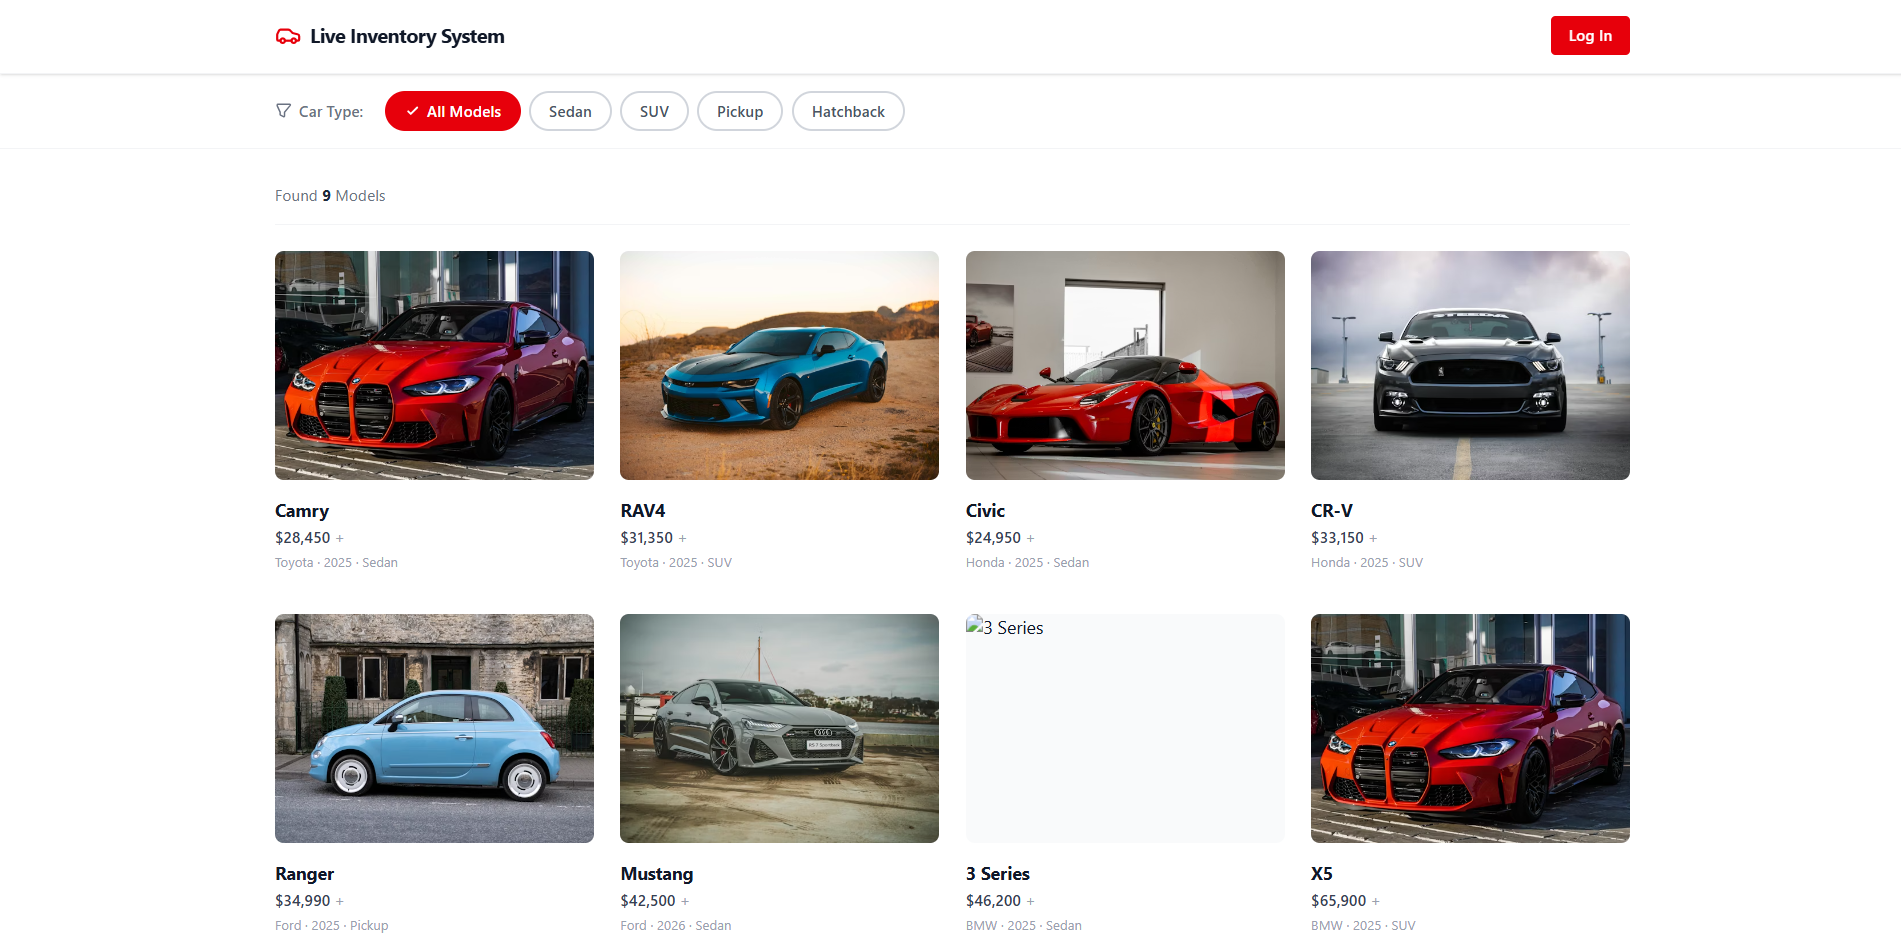
Task: Open the CR-V car photo
Action: [1470, 365]
